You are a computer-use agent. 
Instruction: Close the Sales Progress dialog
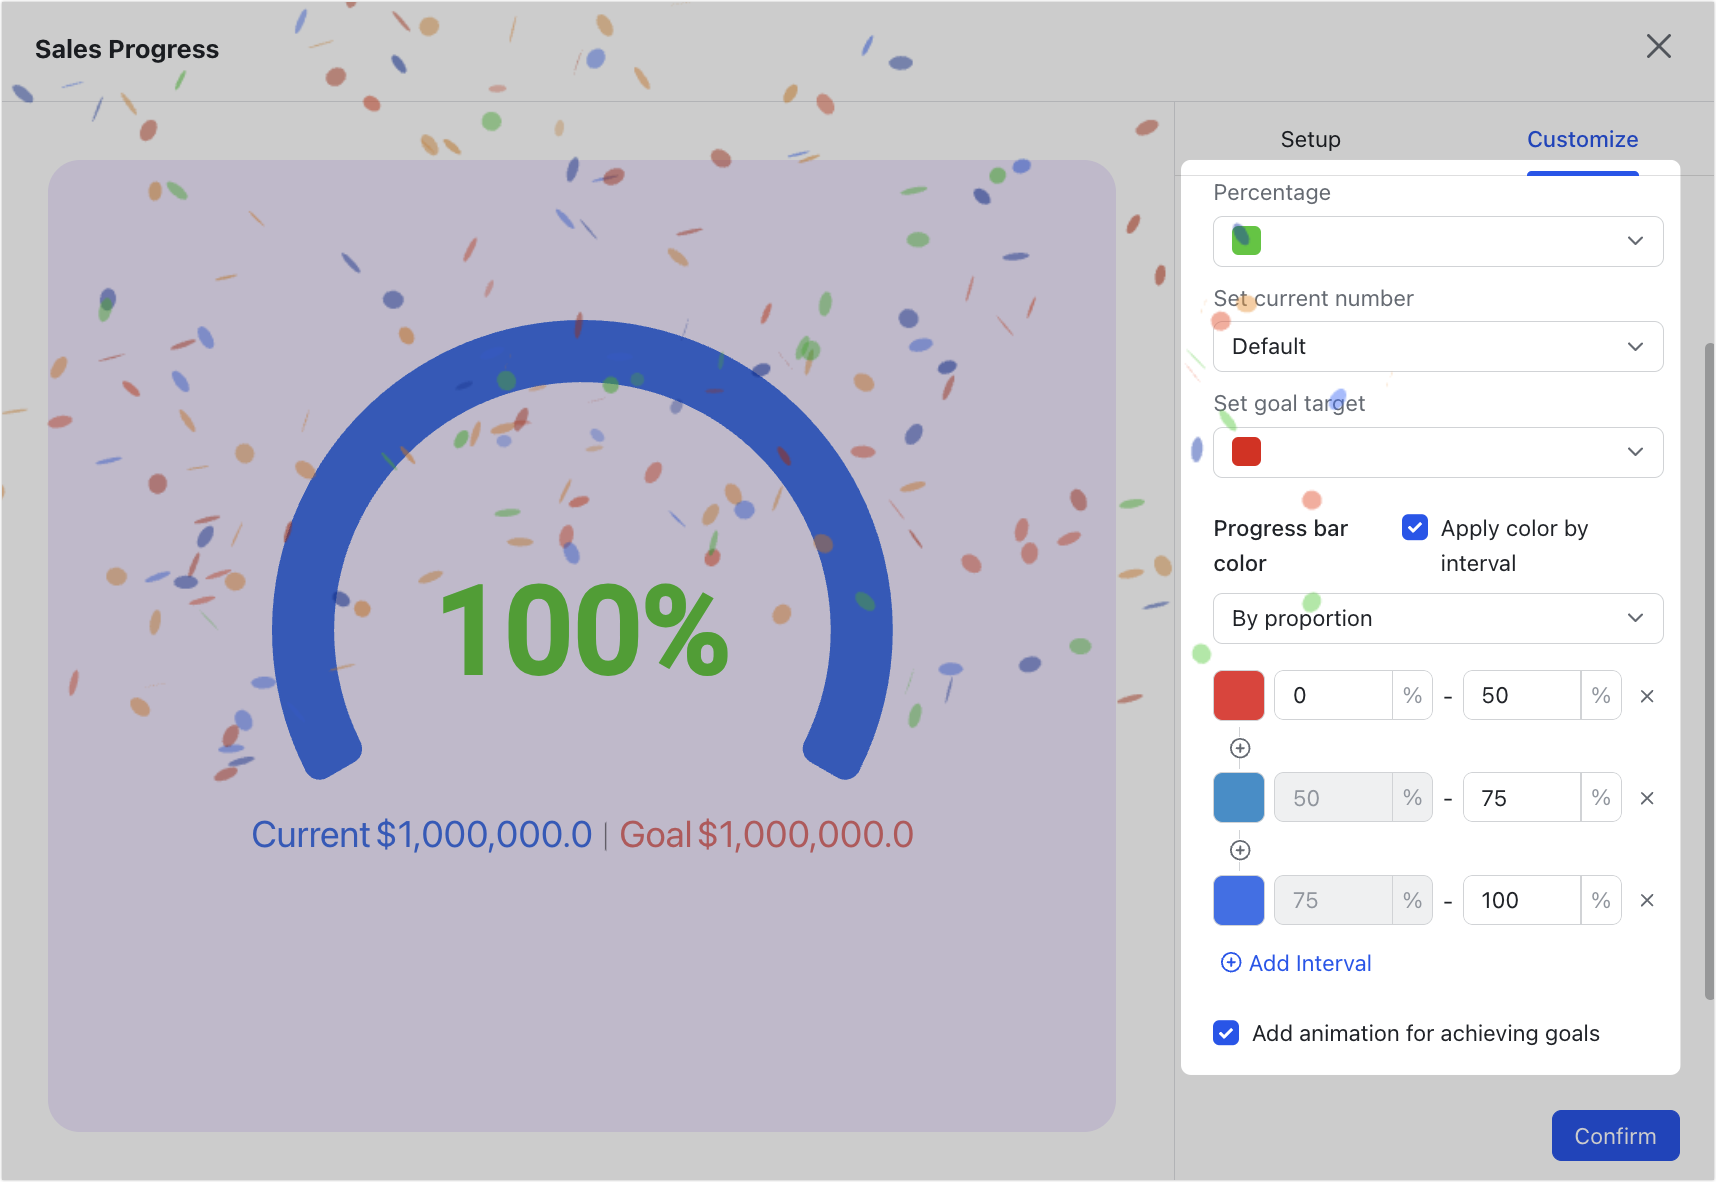coord(1659,46)
